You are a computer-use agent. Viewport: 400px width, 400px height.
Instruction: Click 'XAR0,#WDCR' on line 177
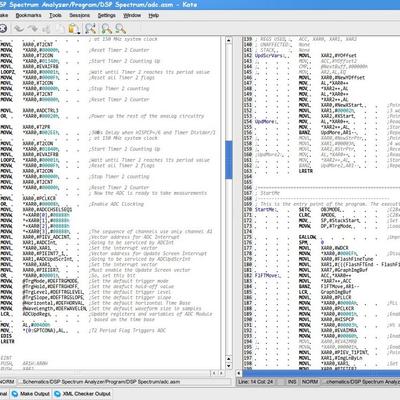[x=335, y=248]
